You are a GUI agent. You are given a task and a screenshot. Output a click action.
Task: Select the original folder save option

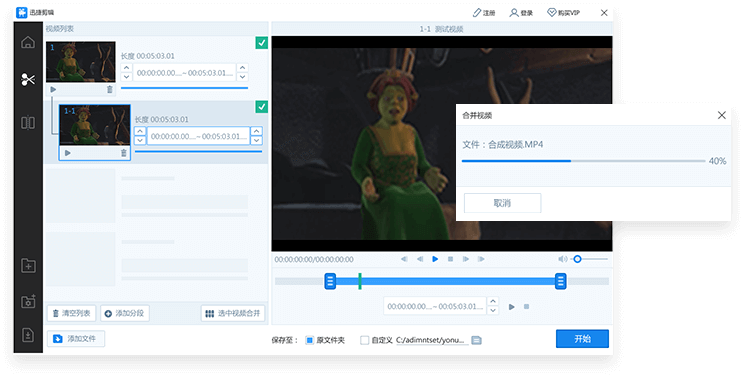click(x=309, y=340)
